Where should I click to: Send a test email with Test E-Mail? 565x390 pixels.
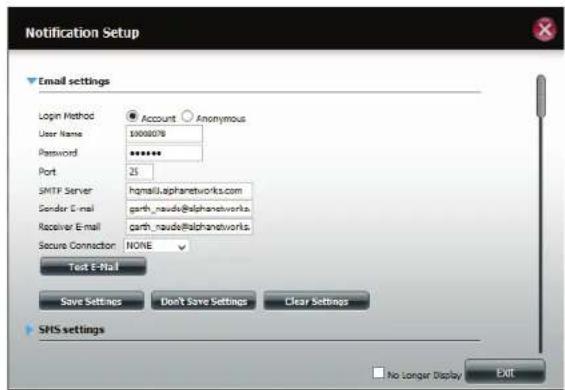[93, 266]
